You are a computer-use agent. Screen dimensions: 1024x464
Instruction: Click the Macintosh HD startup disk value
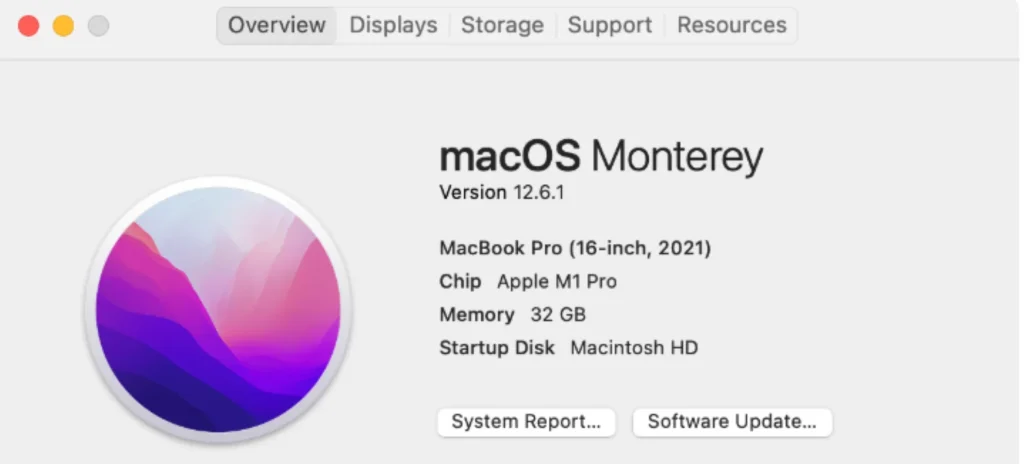tap(634, 348)
